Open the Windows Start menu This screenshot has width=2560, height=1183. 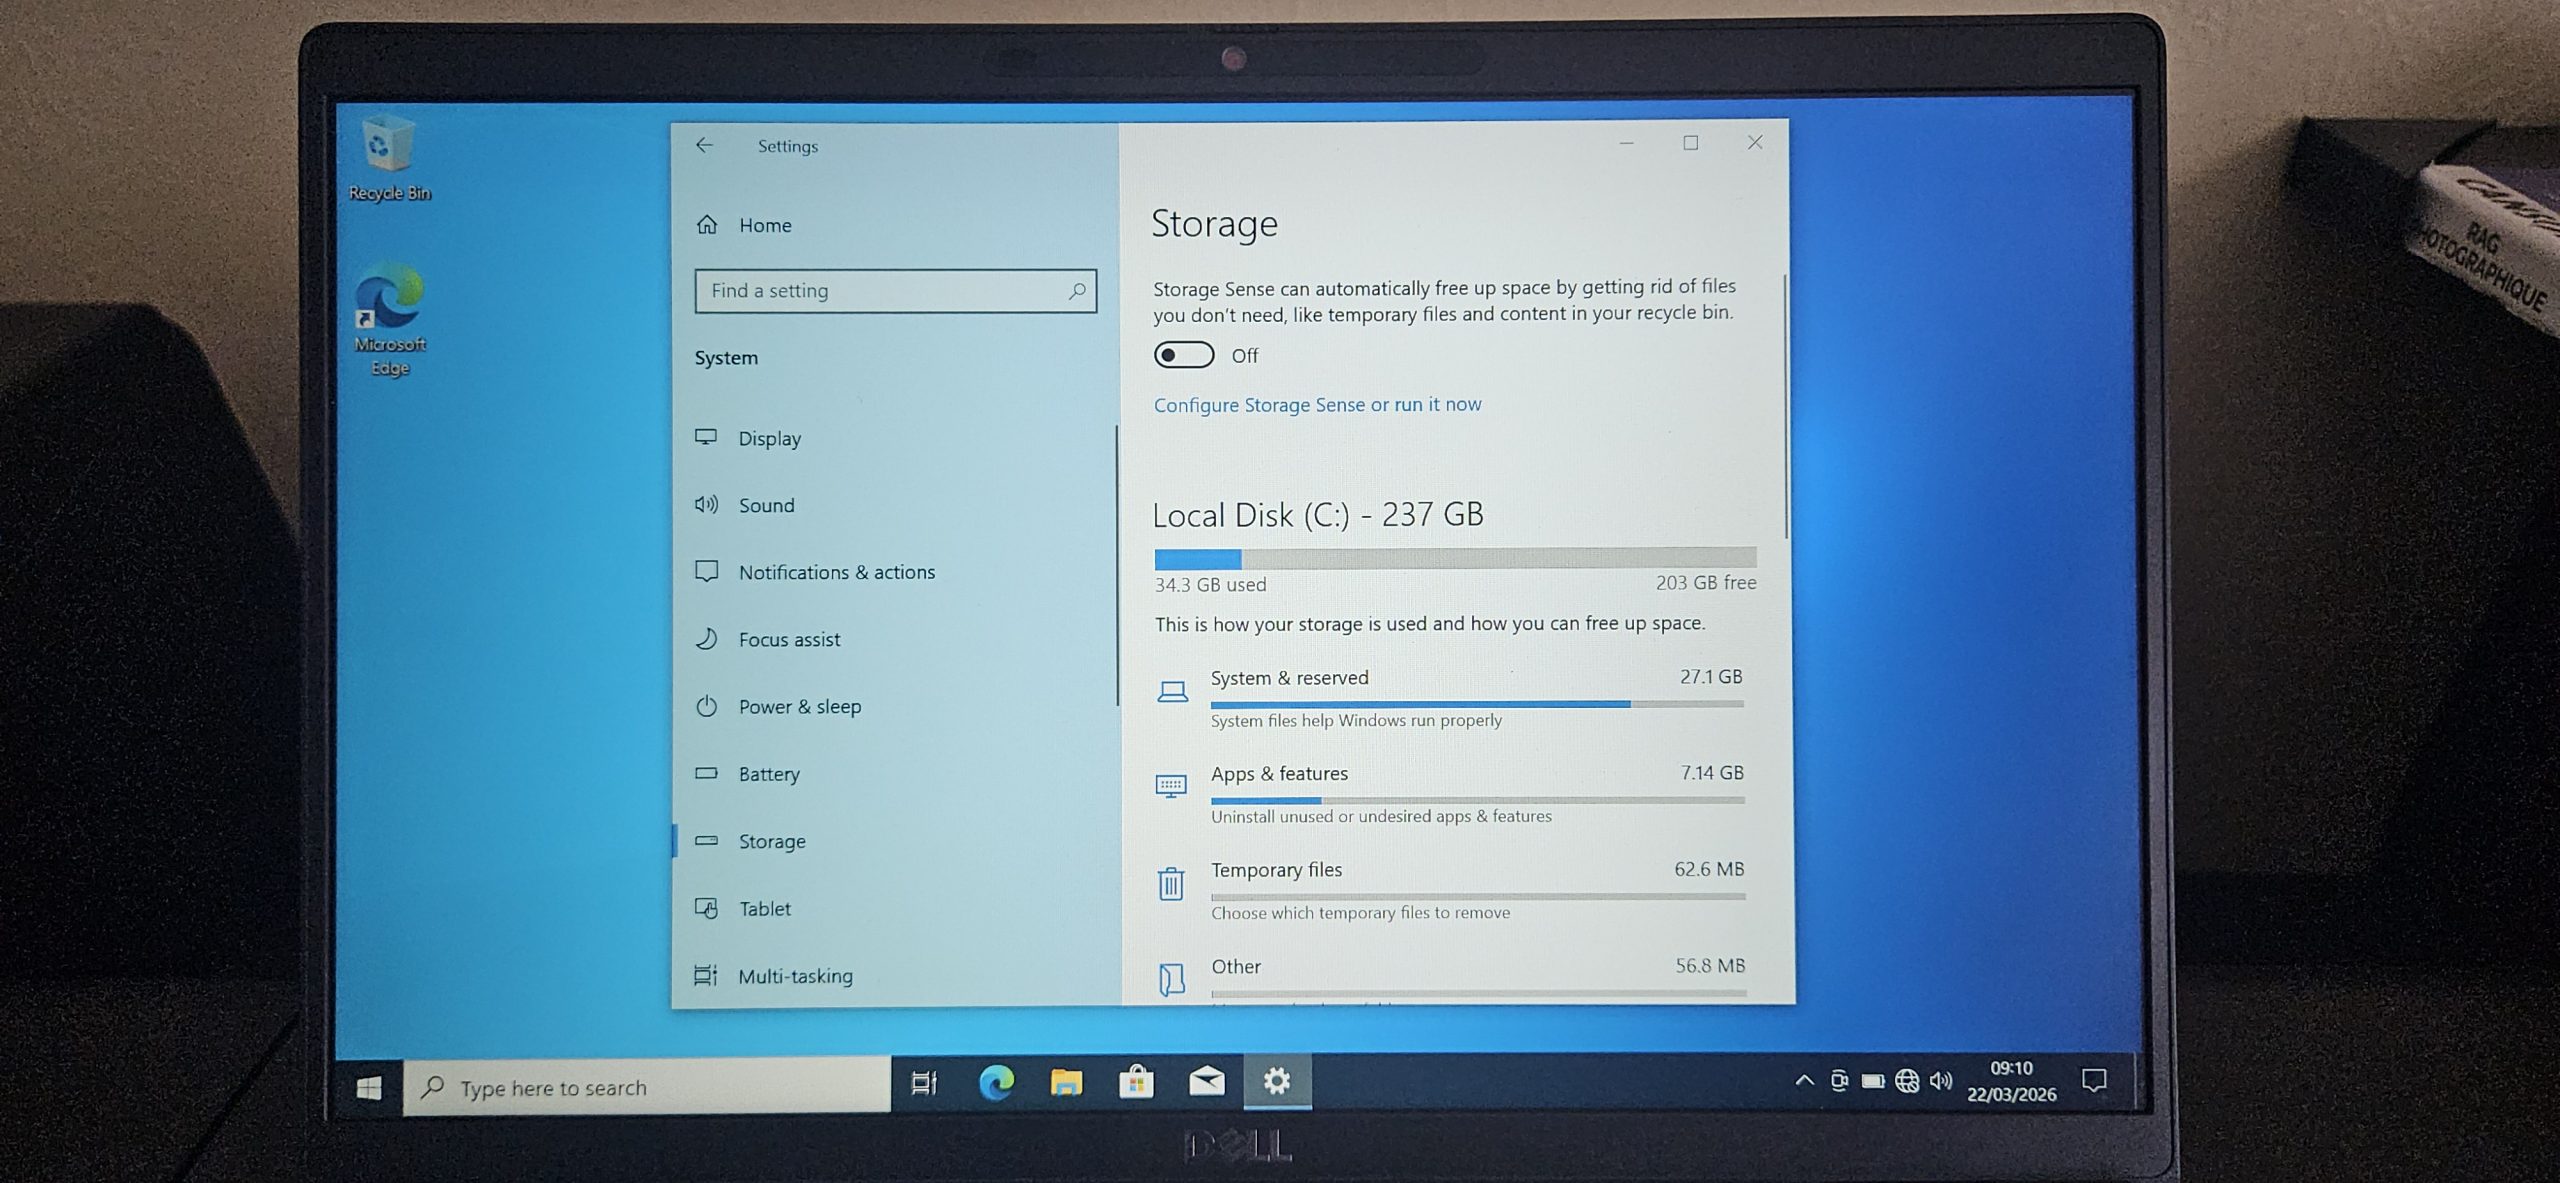click(368, 1087)
